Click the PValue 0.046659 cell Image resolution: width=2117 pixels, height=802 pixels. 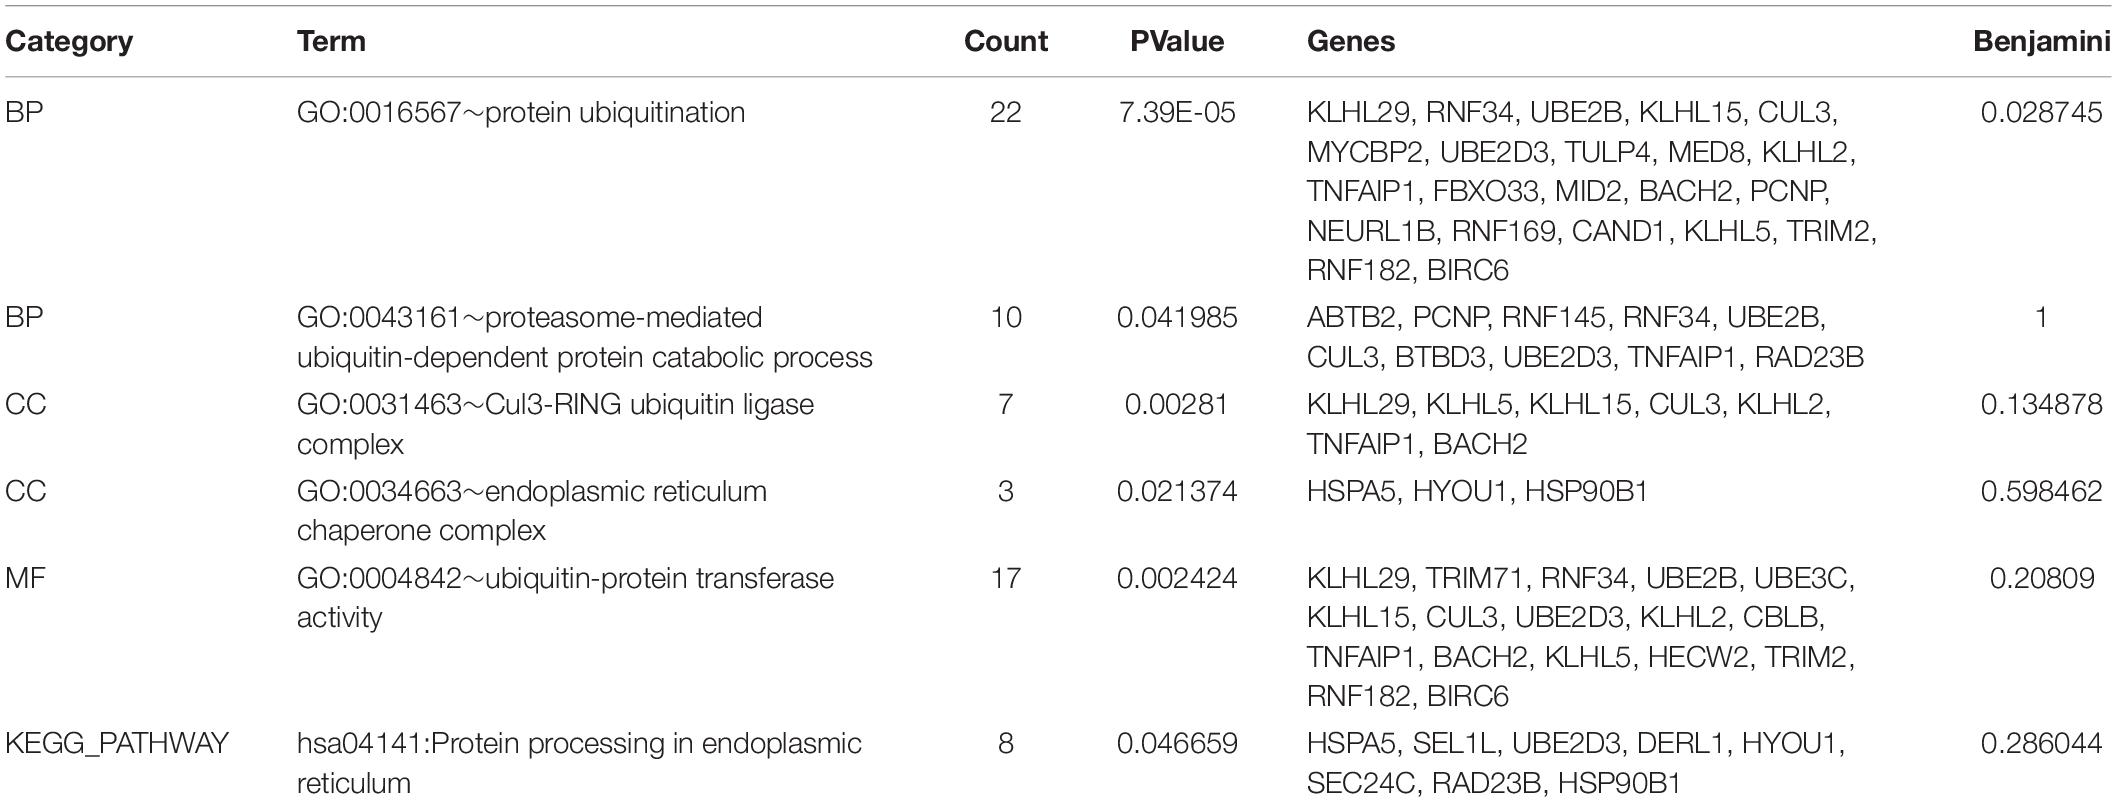pyautogui.click(x=1177, y=744)
